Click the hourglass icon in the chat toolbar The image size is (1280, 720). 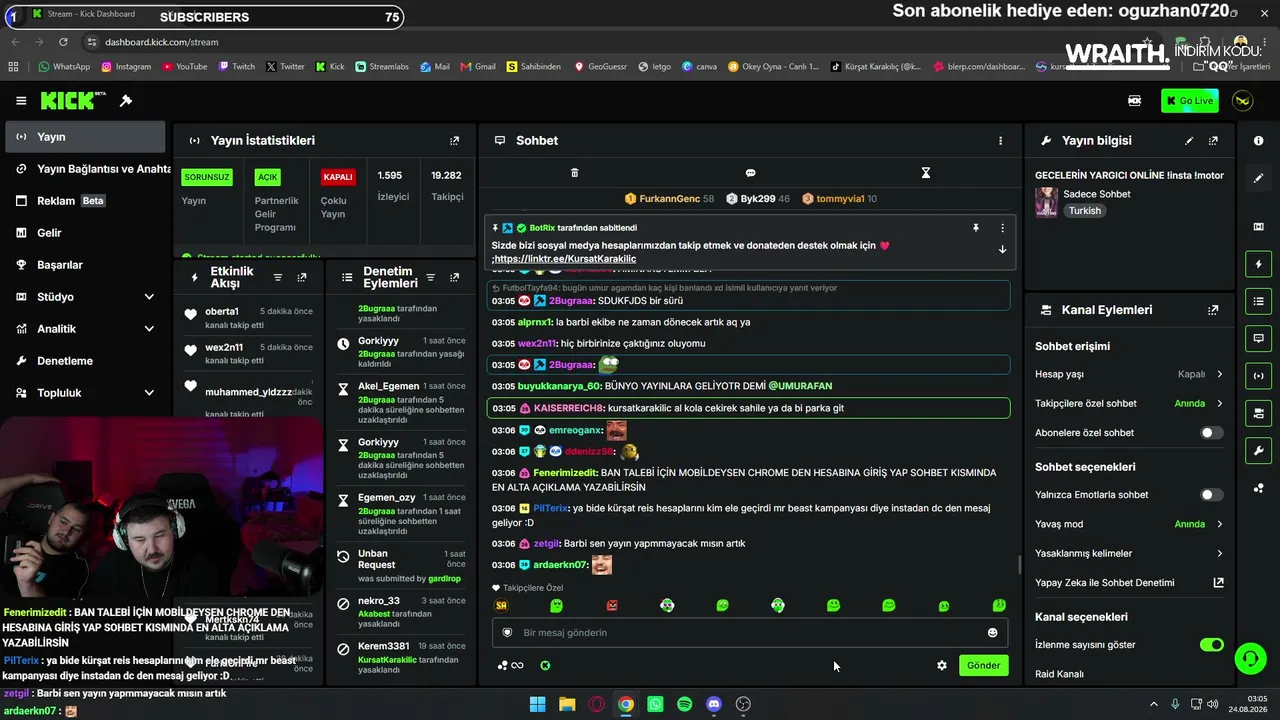pos(926,173)
